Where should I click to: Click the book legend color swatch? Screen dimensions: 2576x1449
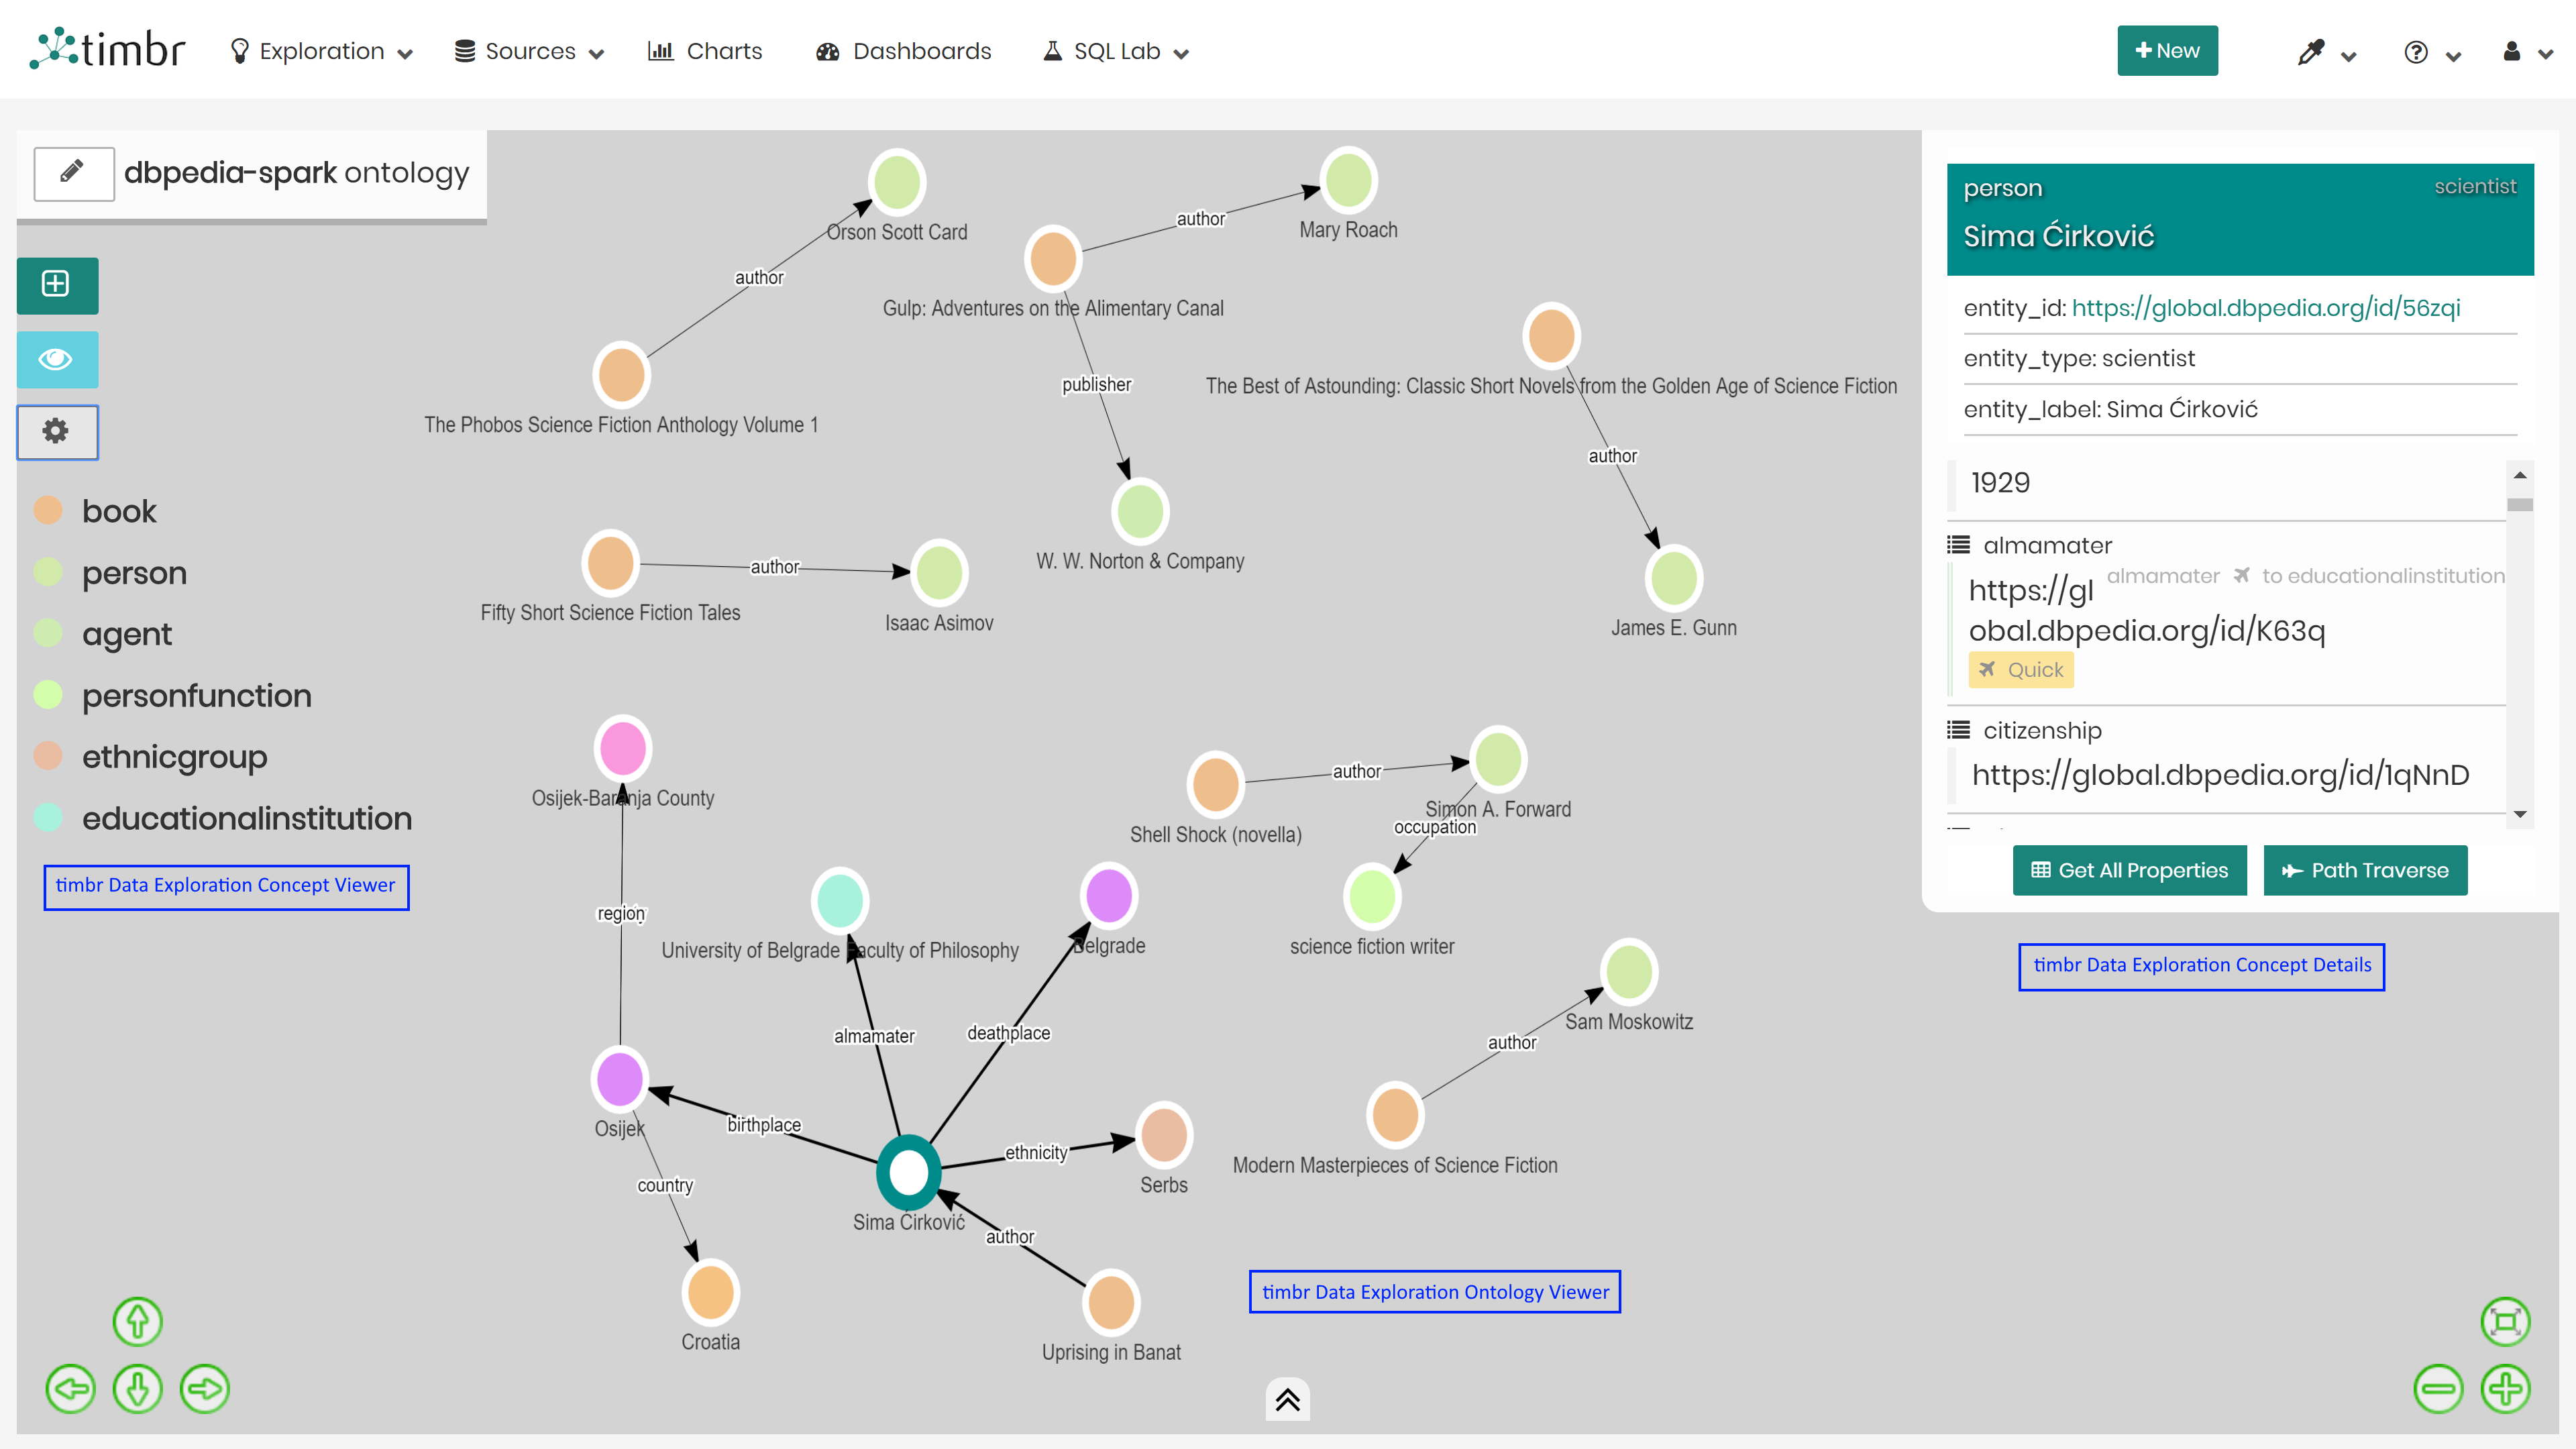tap(48, 511)
